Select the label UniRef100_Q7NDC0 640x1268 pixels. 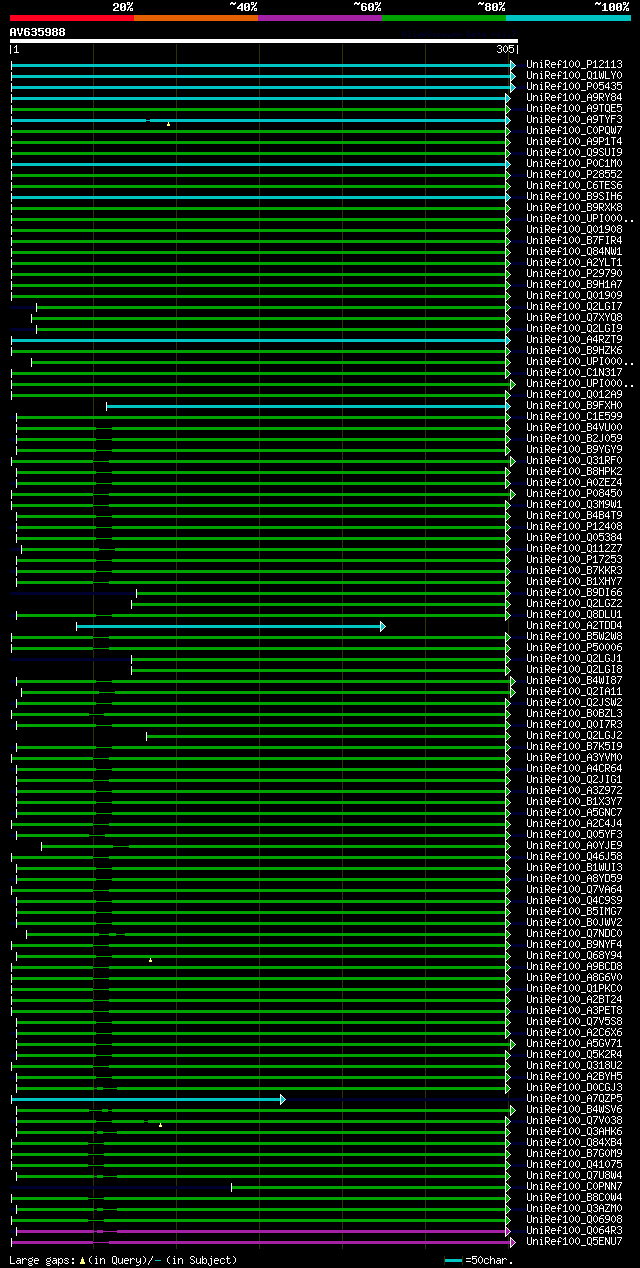(x=574, y=933)
